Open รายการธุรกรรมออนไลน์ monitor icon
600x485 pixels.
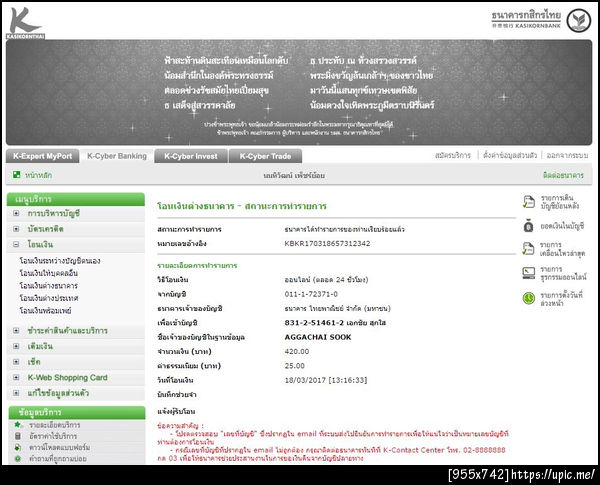(528, 273)
